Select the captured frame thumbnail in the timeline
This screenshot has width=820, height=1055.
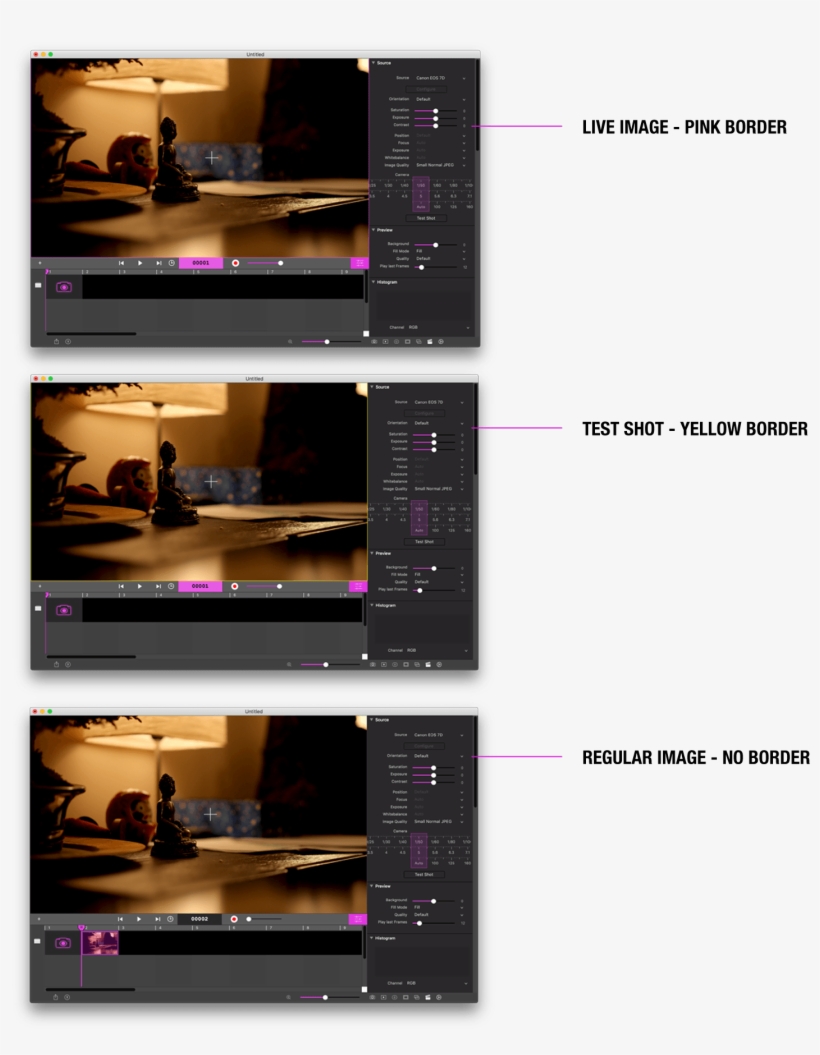coord(102,943)
